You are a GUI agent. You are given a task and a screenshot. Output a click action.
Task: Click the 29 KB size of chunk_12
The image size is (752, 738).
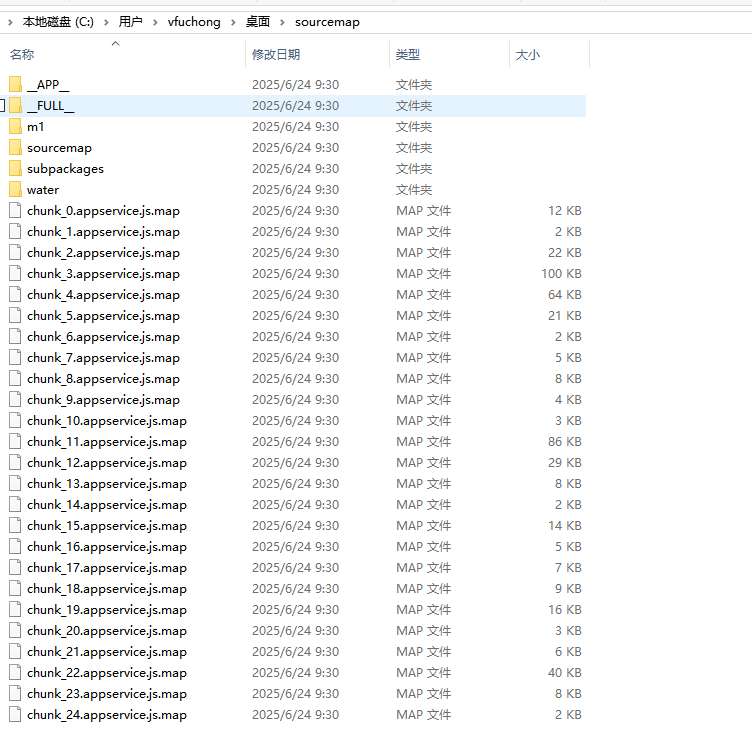565,463
